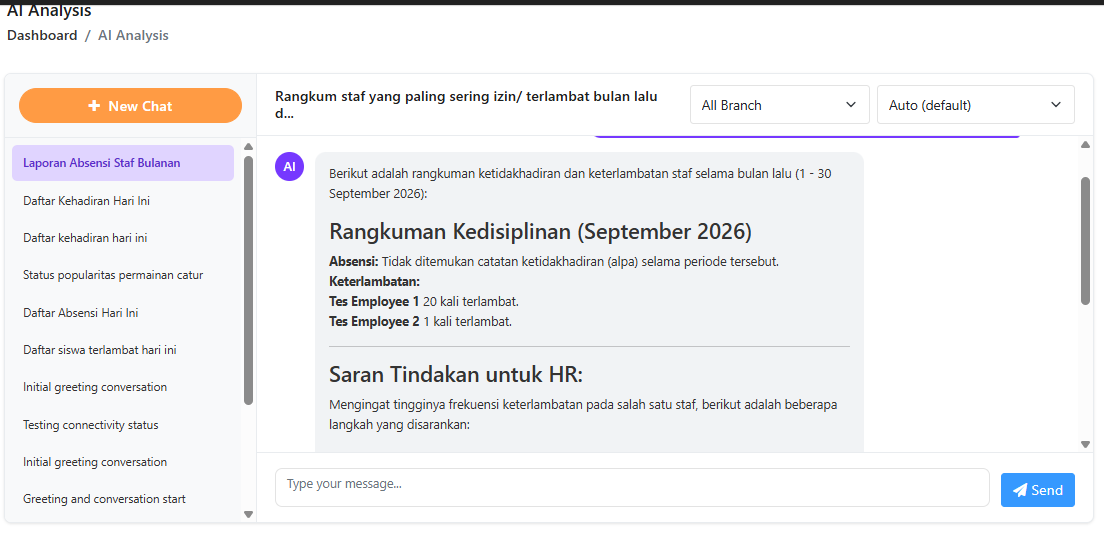Click conversation scrollbar down arrow
Screen dimensions: 1104x537
pos(1085,444)
